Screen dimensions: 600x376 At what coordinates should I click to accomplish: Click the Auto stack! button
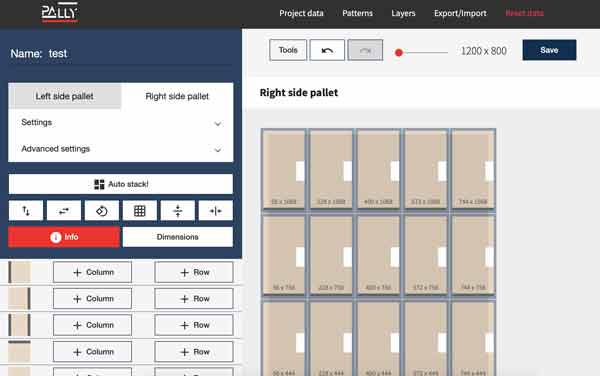[121, 184]
